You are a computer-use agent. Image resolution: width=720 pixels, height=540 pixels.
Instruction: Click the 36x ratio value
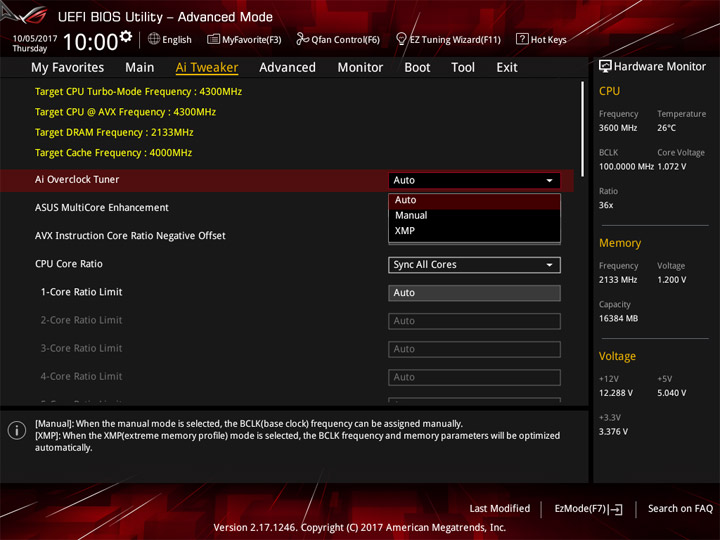606,205
